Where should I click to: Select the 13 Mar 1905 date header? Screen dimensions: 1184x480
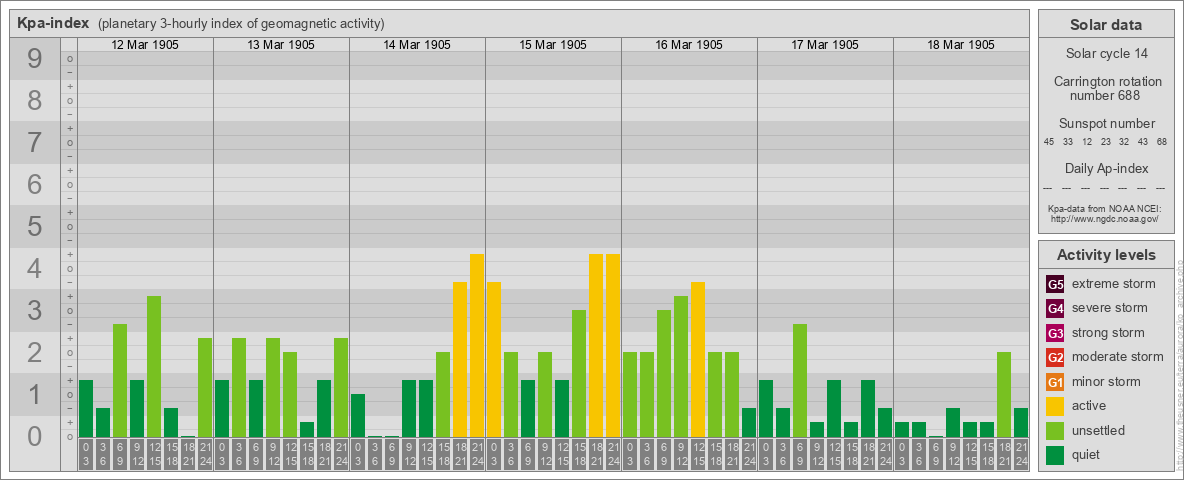(281, 45)
